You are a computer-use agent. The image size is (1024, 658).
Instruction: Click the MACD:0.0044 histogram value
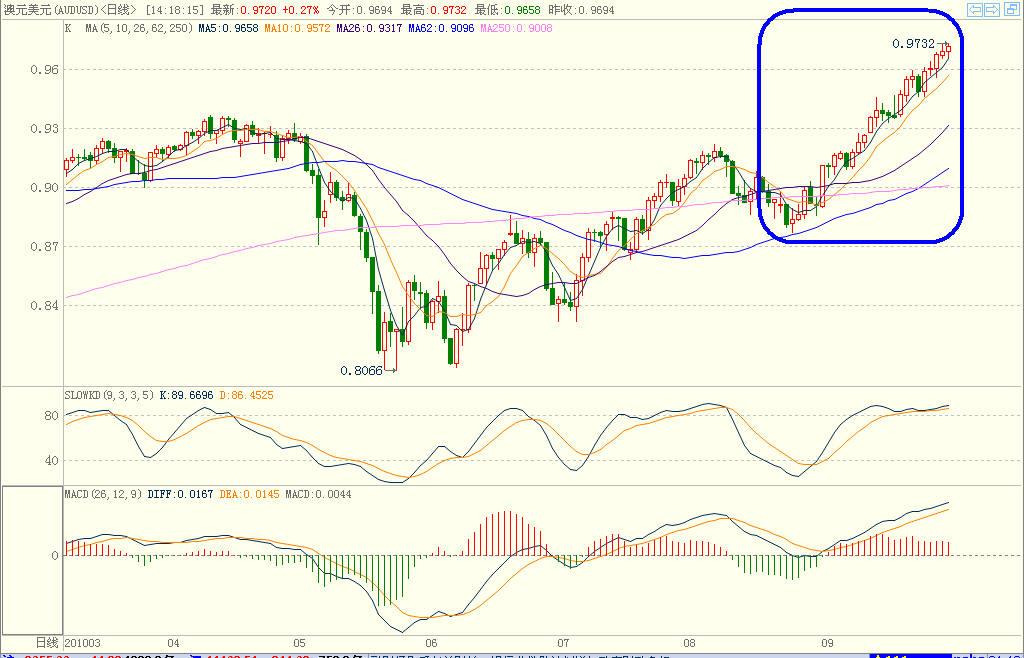[x=318, y=494]
